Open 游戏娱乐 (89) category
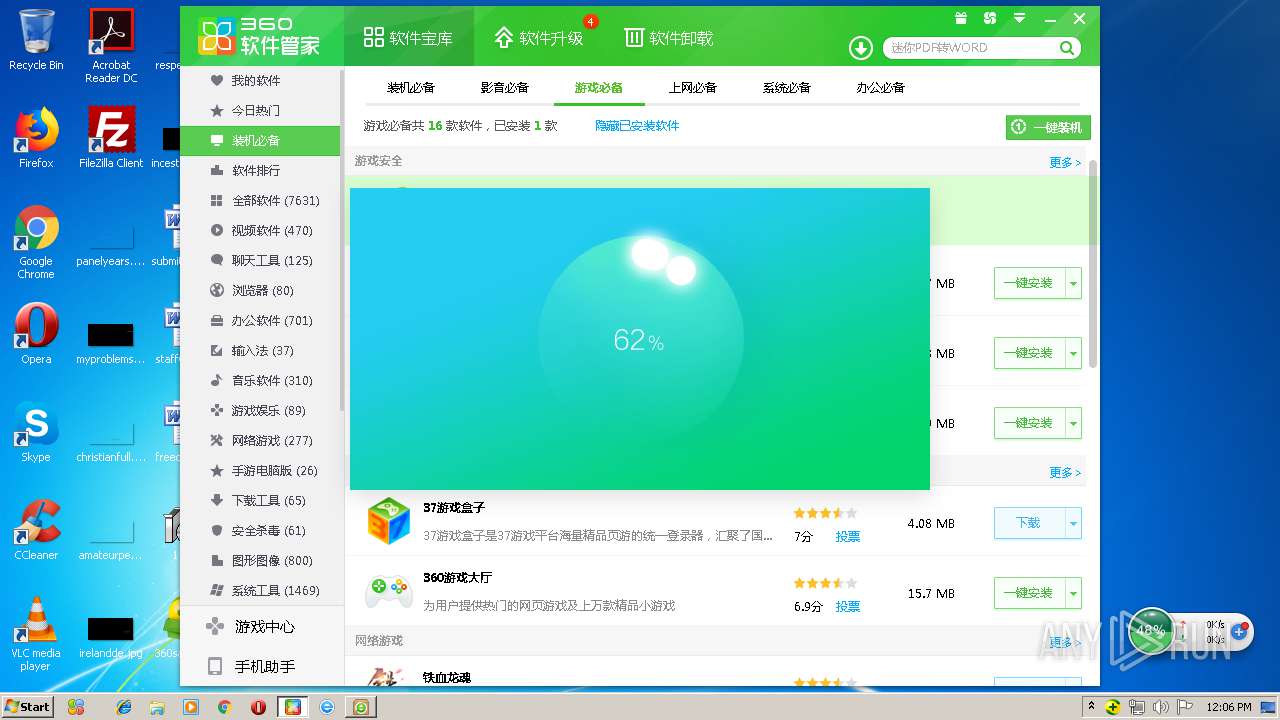This screenshot has width=1280, height=720. pyautogui.click(x=260, y=410)
